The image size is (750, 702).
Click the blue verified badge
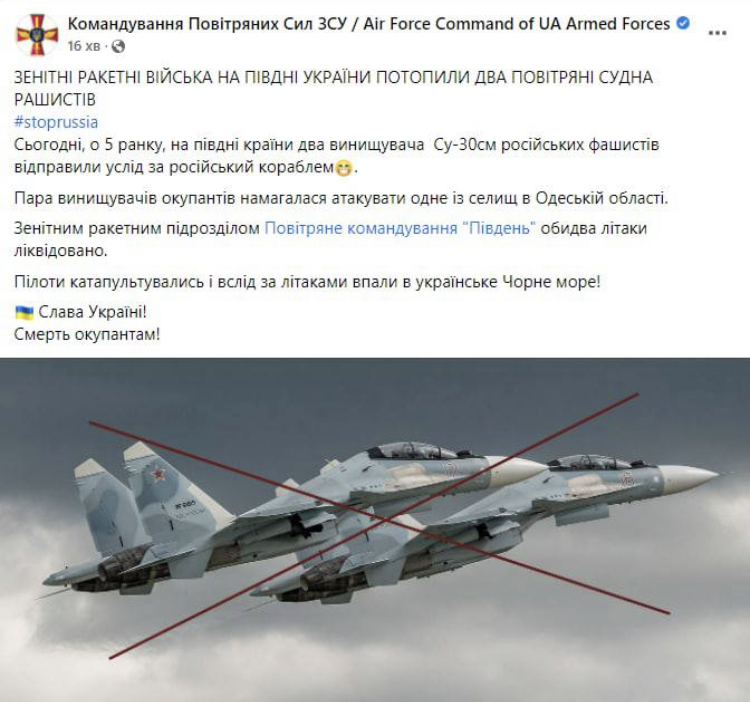click(683, 23)
